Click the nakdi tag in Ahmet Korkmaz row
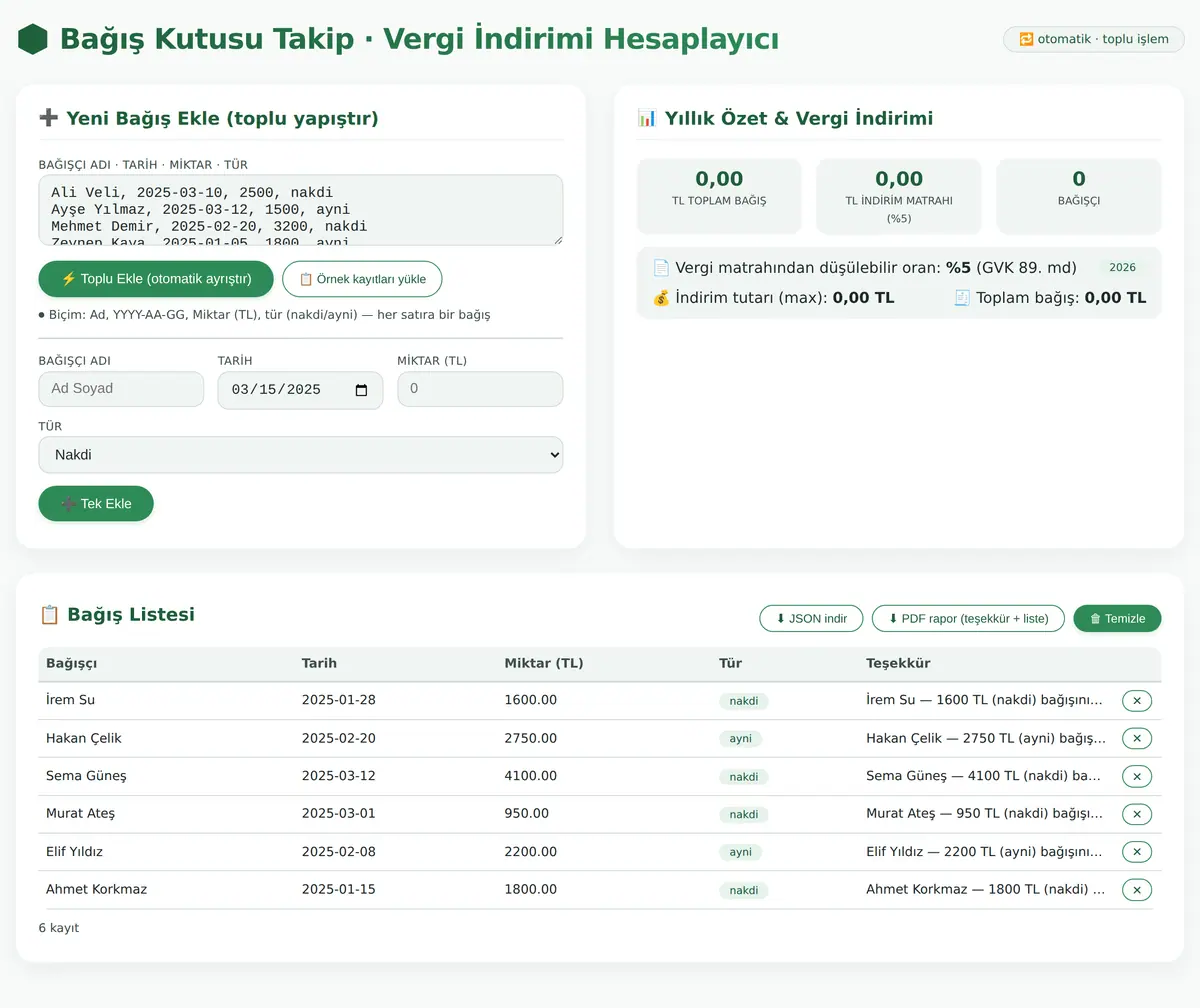 pos(743,890)
